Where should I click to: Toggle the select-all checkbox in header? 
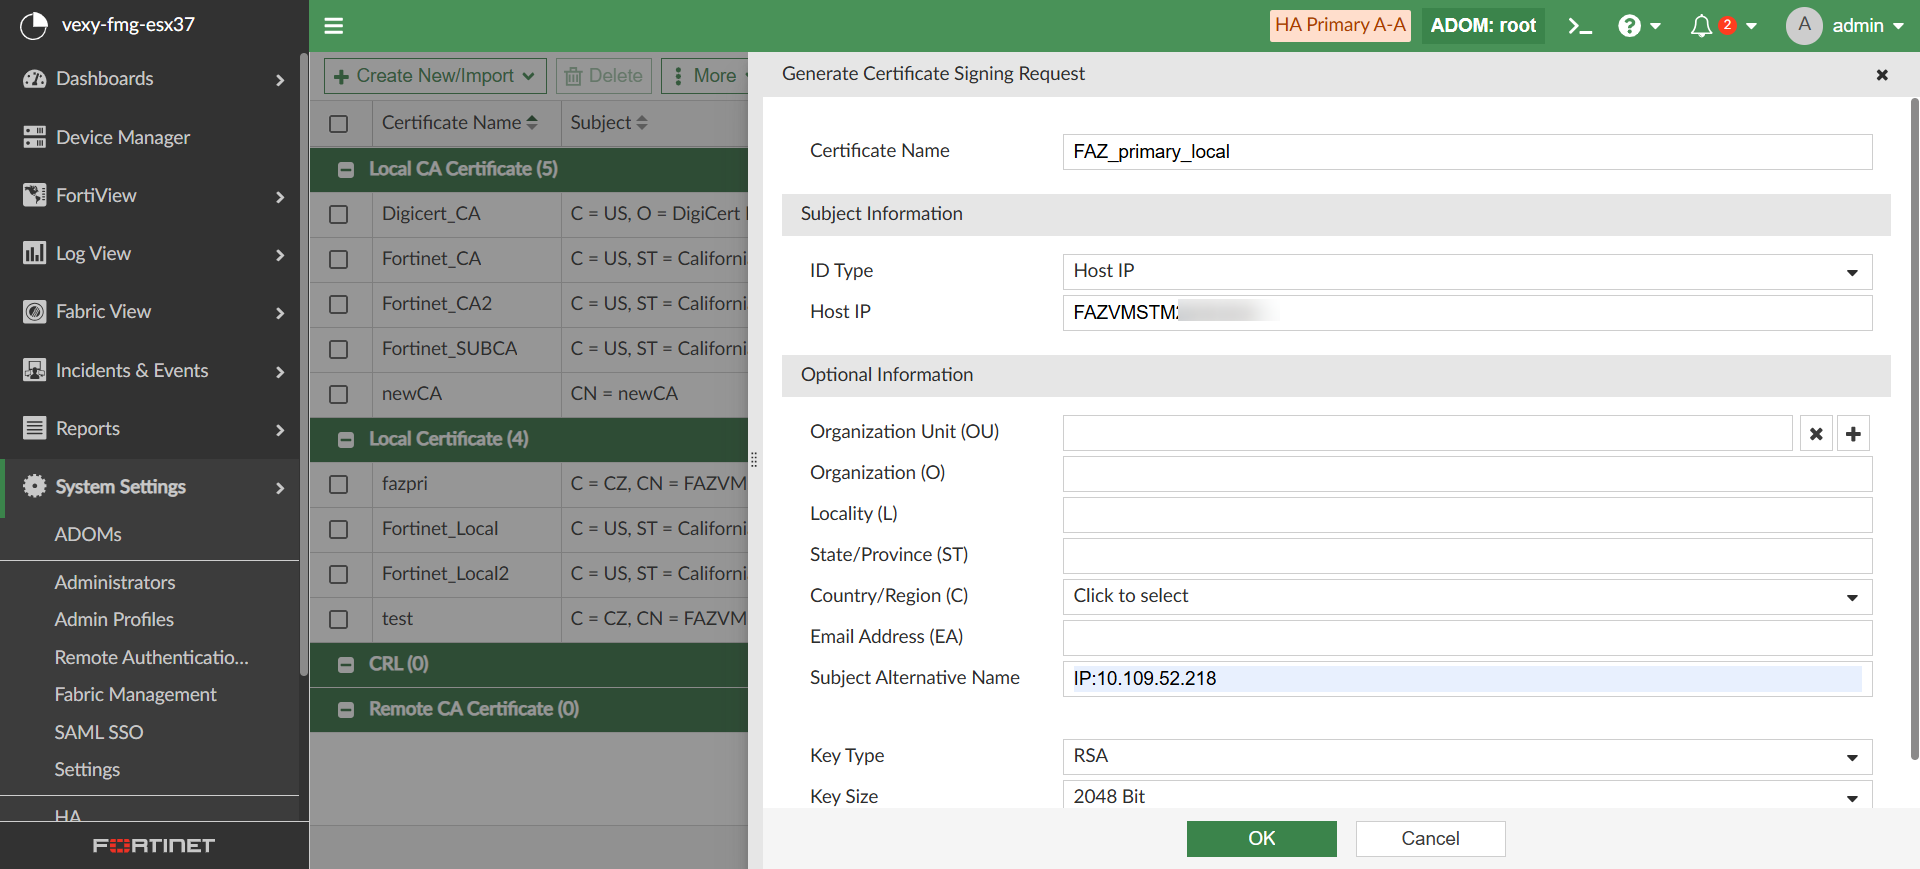click(339, 124)
